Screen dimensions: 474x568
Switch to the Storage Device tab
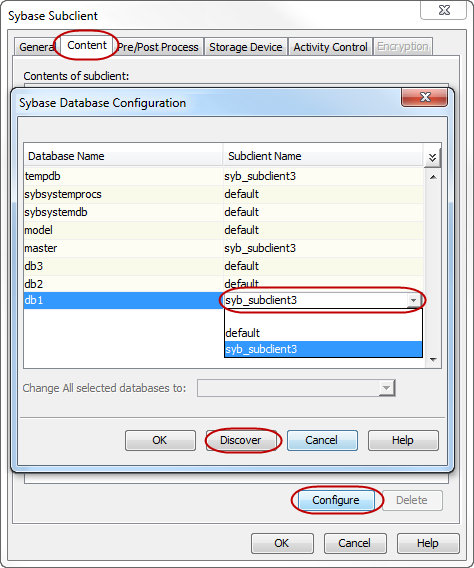pyautogui.click(x=246, y=47)
